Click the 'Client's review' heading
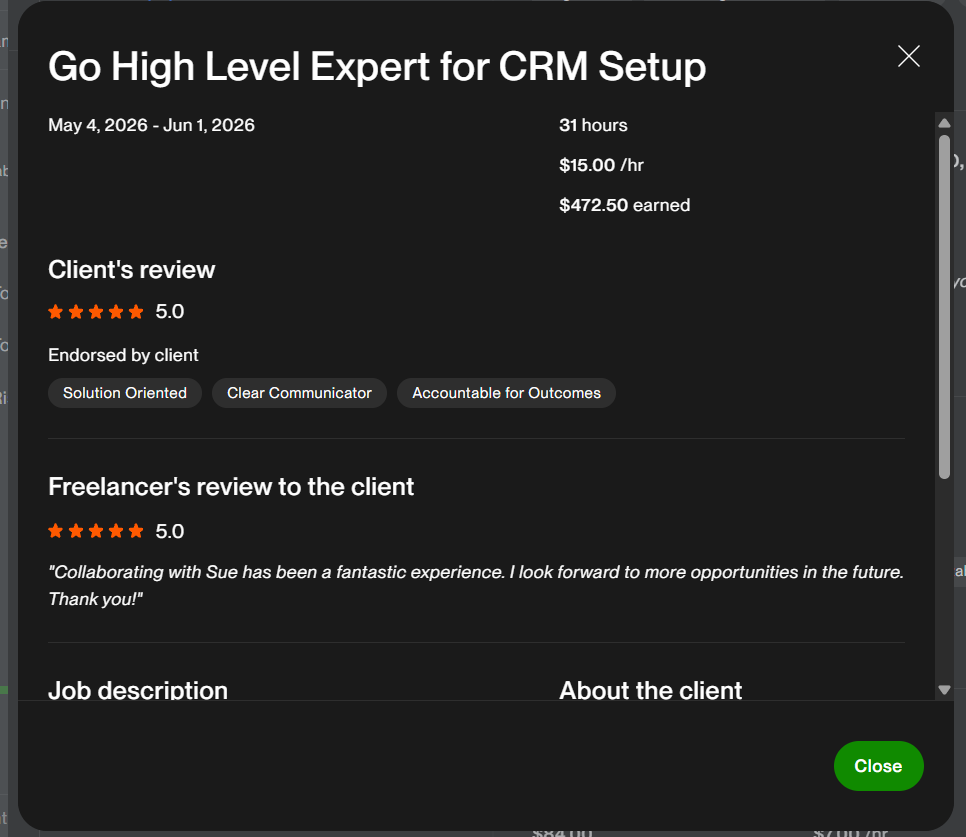Viewport: 966px width, 837px height. point(132,270)
